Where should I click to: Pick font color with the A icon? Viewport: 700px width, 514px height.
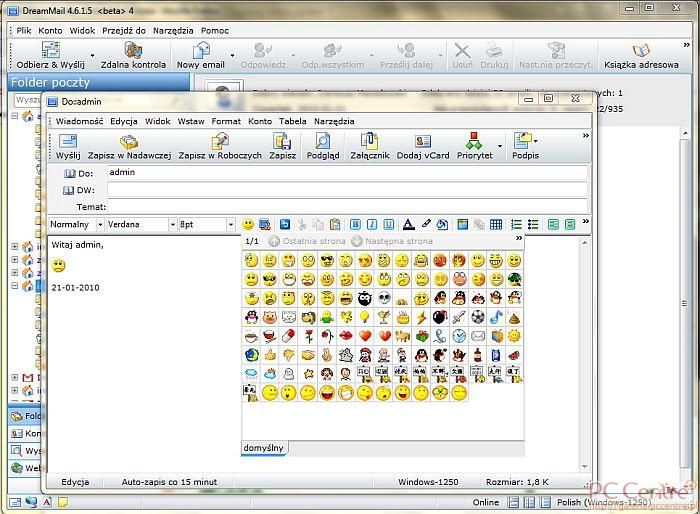(408, 224)
